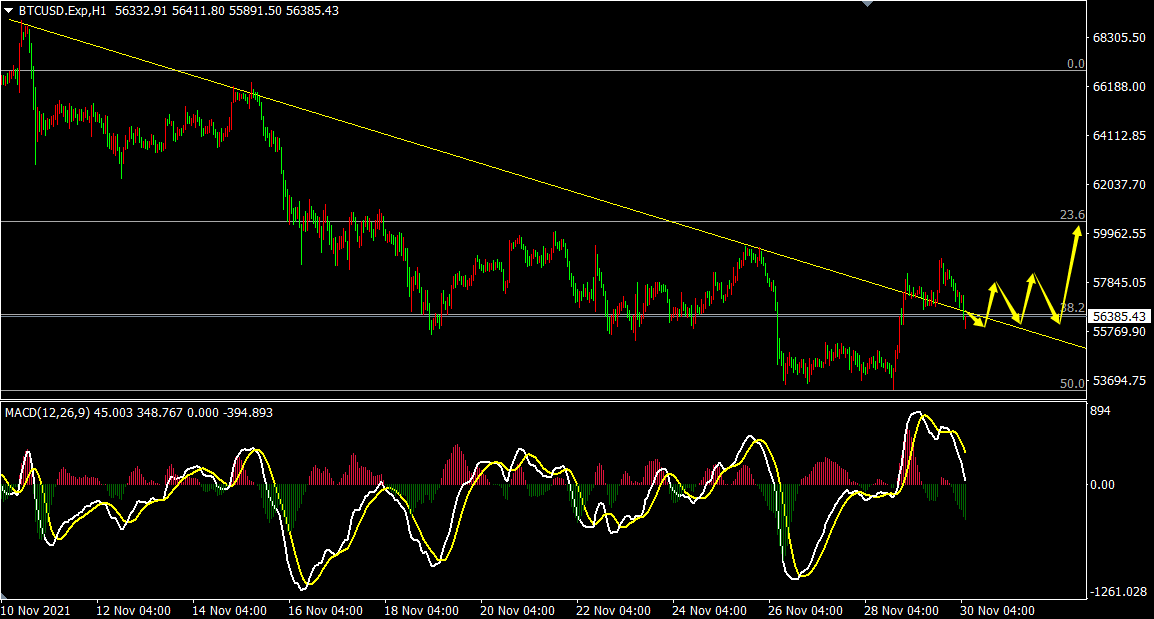Click the MACD 894 scale value
This screenshot has width=1154, height=619.
[x=1101, y=411]
